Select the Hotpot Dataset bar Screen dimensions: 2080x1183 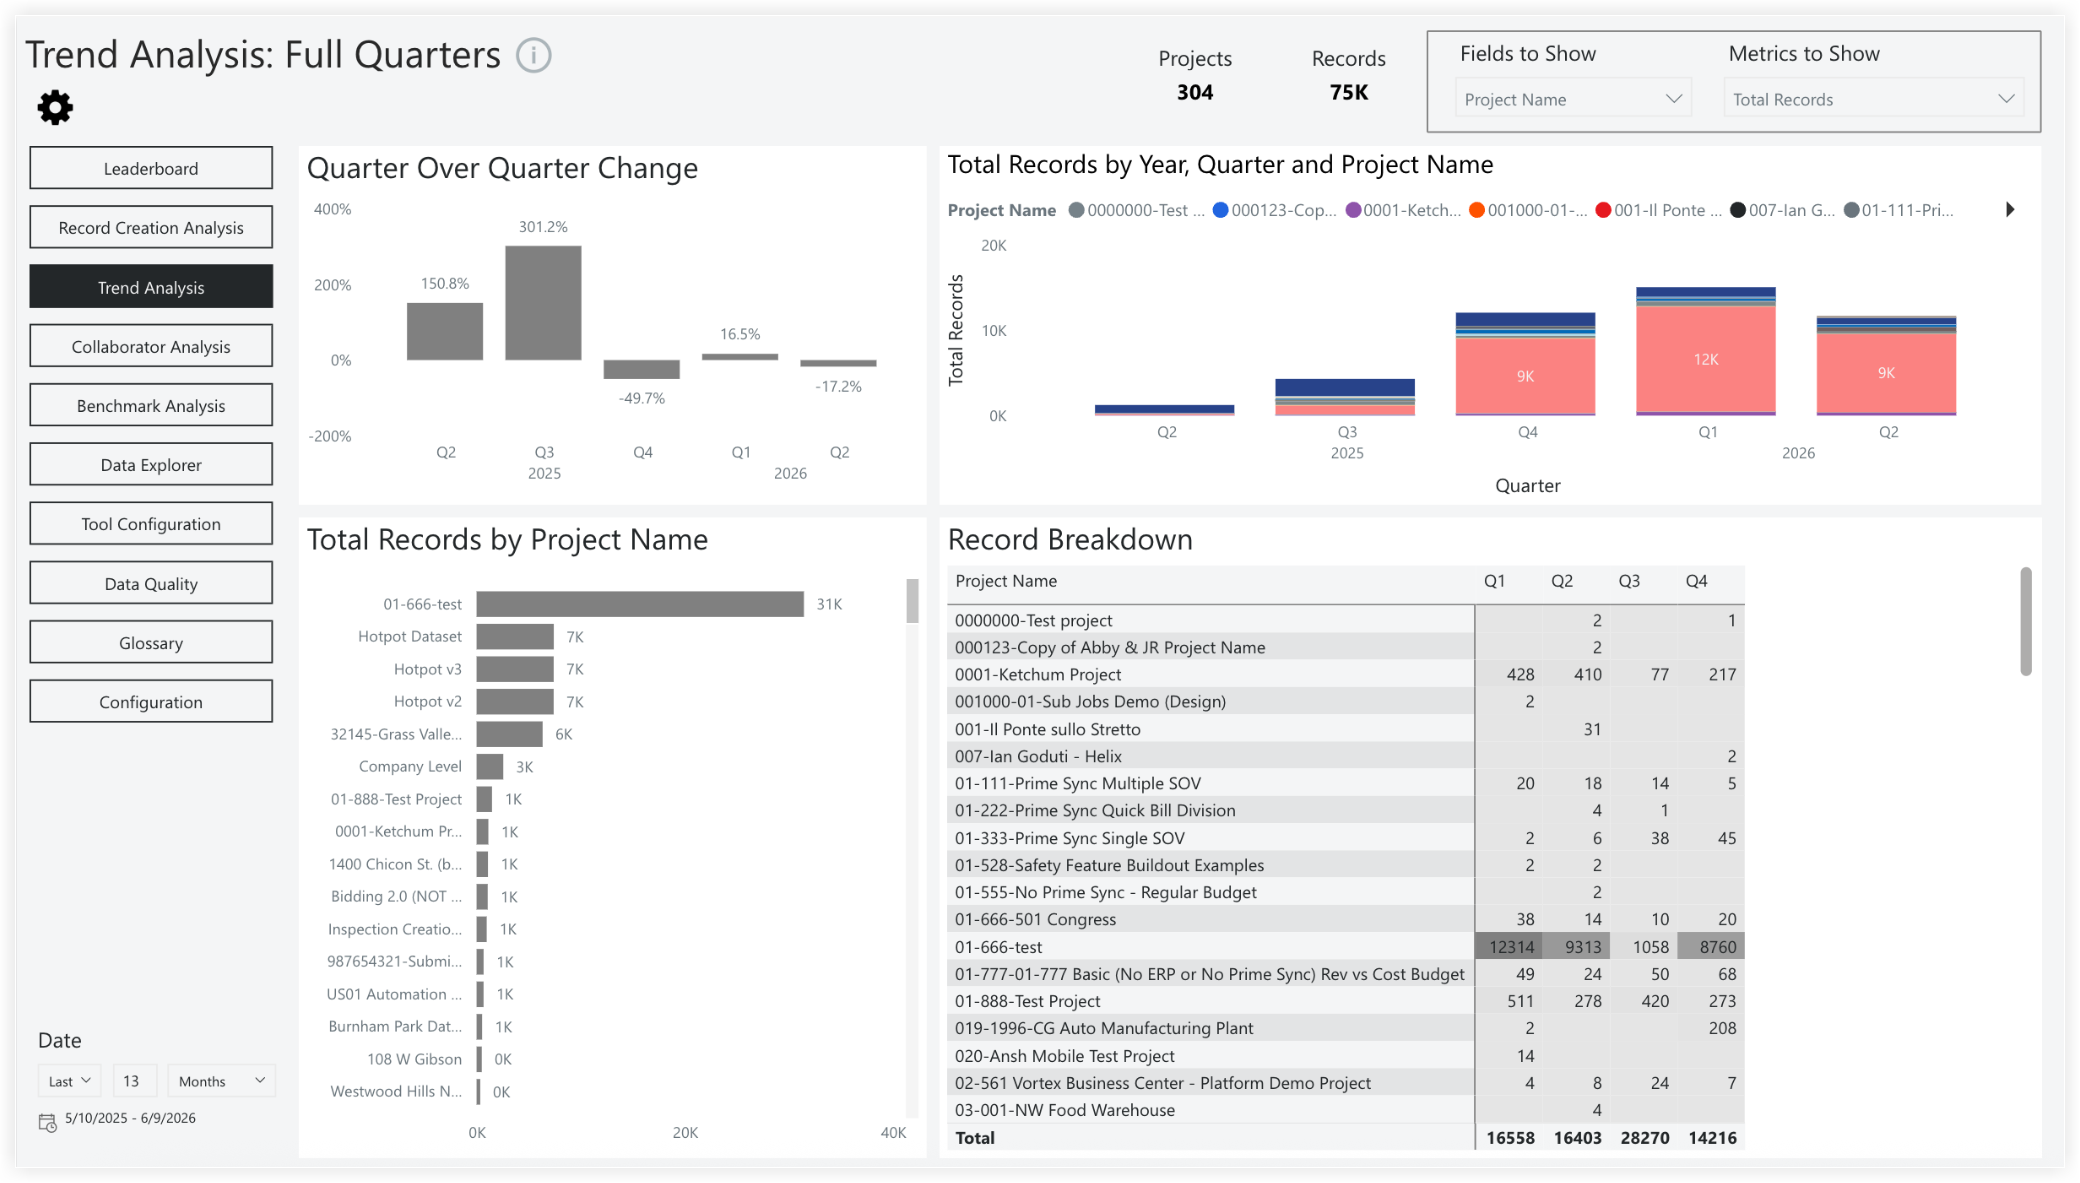click(515, 637)
